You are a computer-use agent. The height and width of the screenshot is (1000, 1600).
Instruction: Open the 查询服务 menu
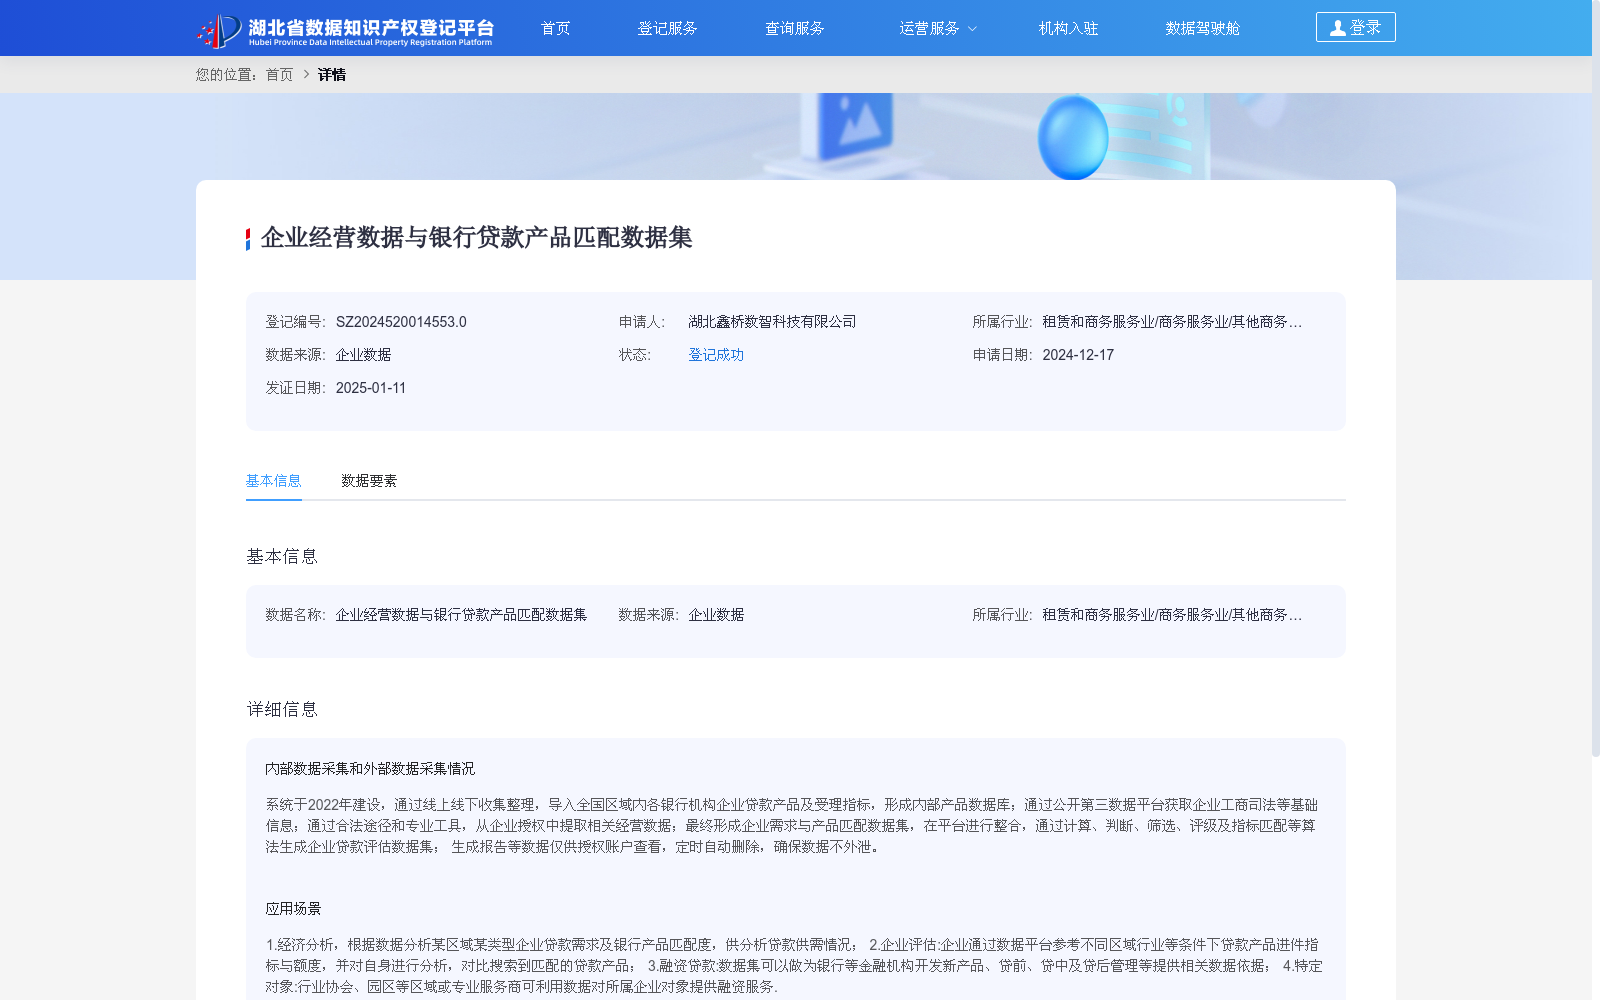pos(794,28)
